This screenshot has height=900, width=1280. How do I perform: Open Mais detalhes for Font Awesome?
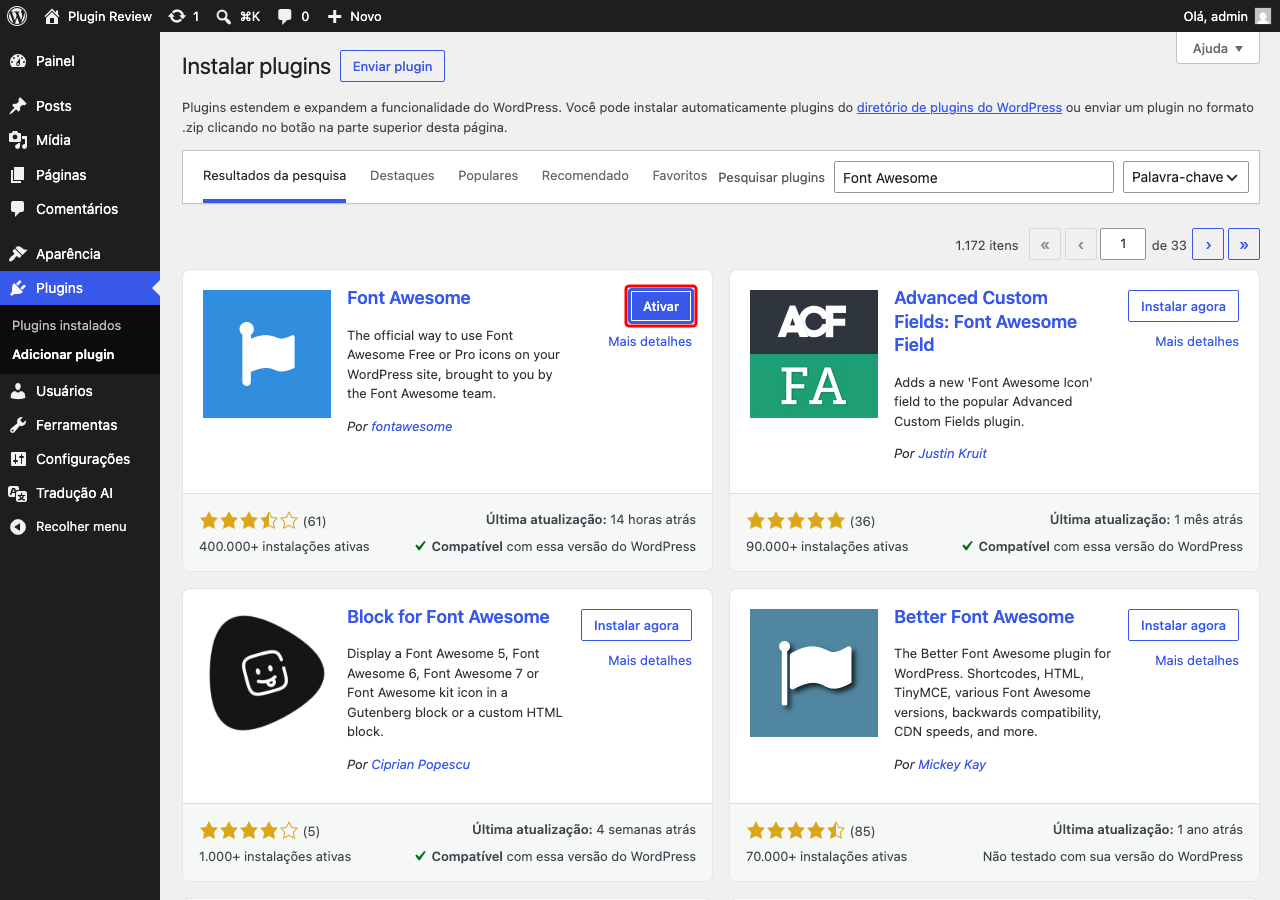pyautogui.click(x=650, y=341)
